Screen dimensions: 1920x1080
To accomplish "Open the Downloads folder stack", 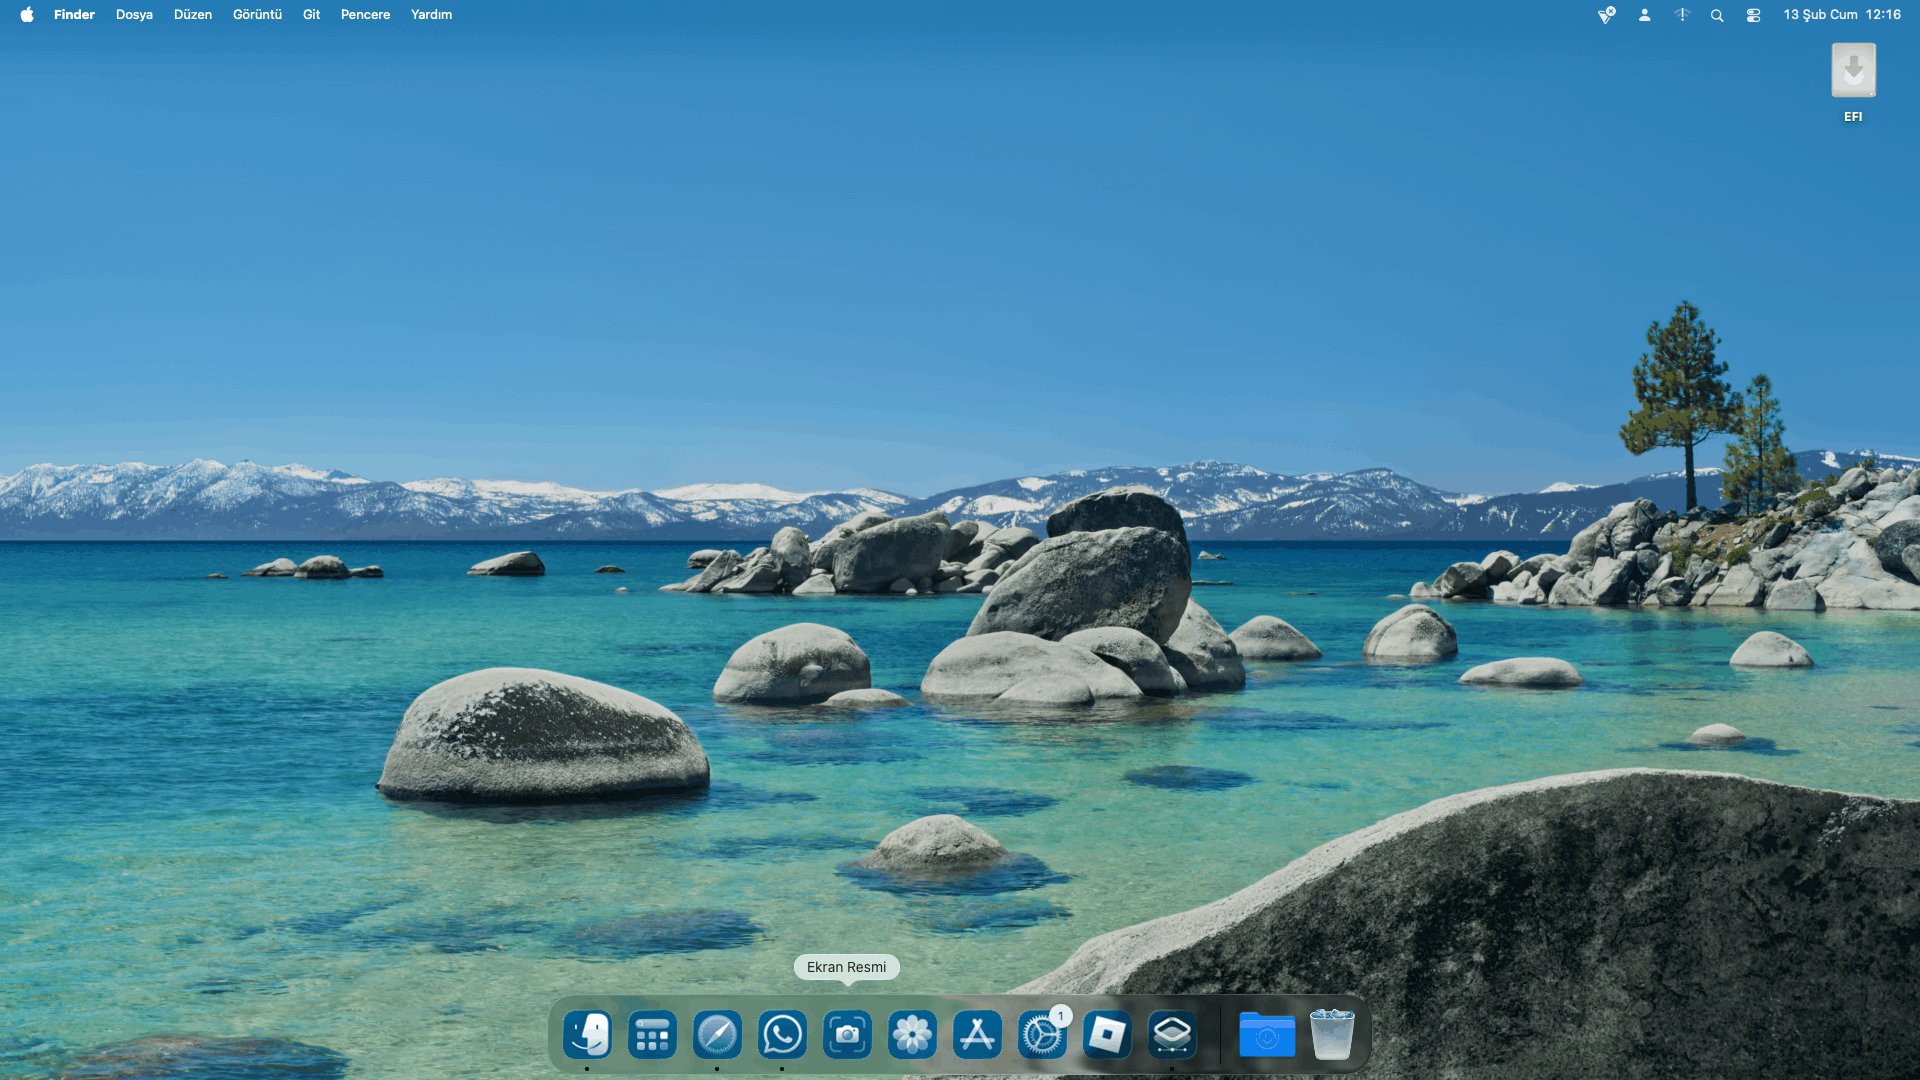I will click(x=1267, y=1034).
